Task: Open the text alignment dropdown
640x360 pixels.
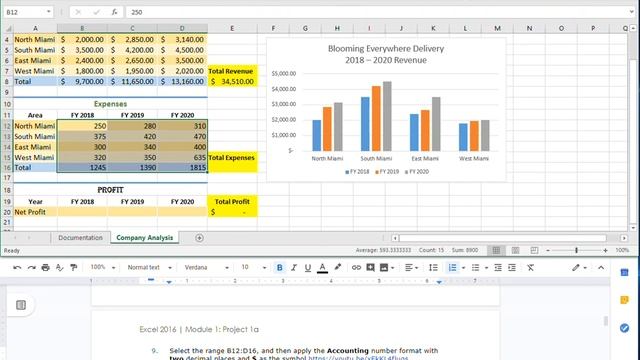Action: click(411, 268)
